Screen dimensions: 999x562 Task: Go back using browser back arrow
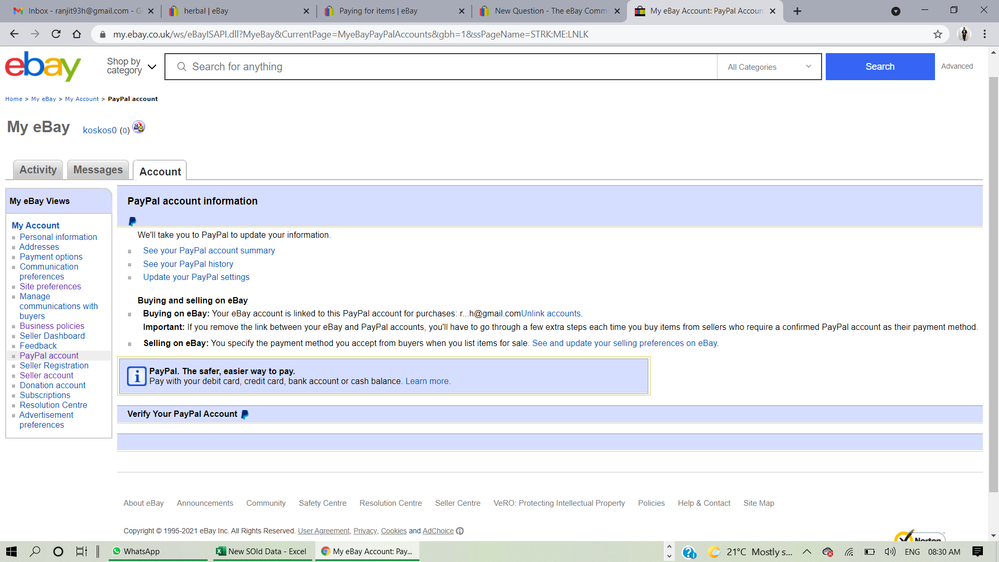pyautogui.click(x=14, y=34)
